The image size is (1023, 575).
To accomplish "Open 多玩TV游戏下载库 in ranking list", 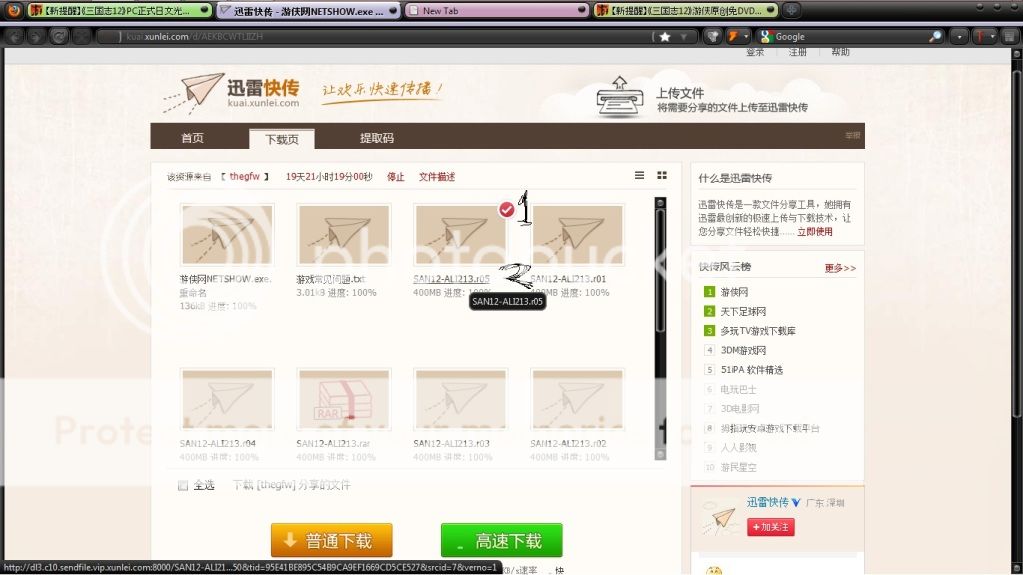I will pyautogui.click(x=757, y=331).
